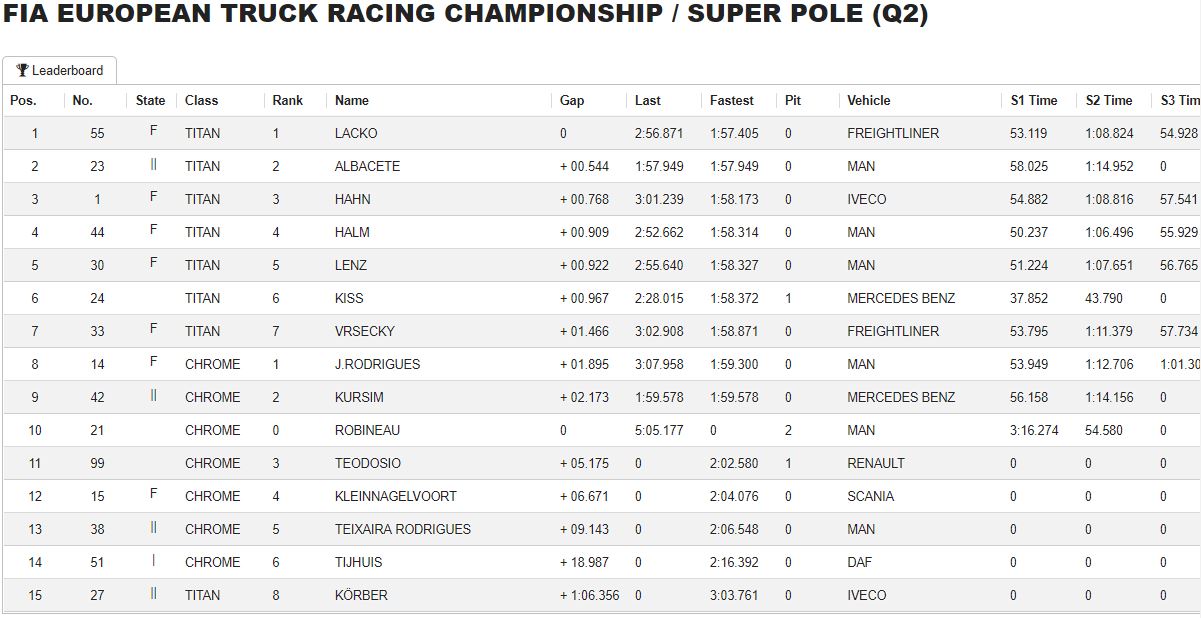Click the trophy icon on Leaderboard tab
Viewport: 1201px width, 618px height.
tap(22, 71)
